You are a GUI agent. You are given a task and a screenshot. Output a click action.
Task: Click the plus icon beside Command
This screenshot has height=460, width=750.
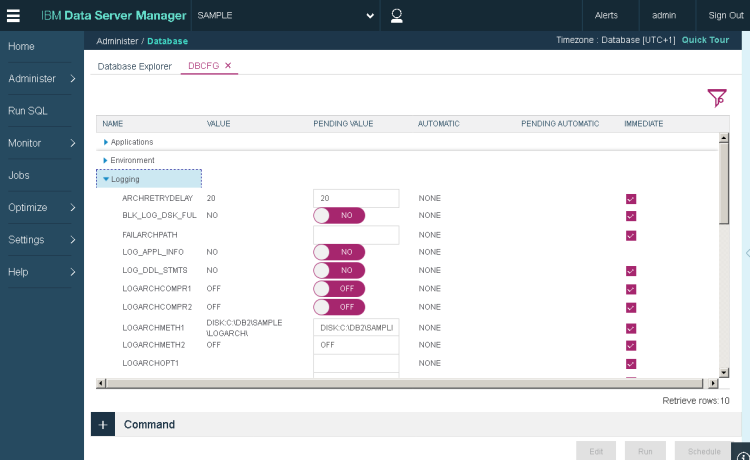103,424
